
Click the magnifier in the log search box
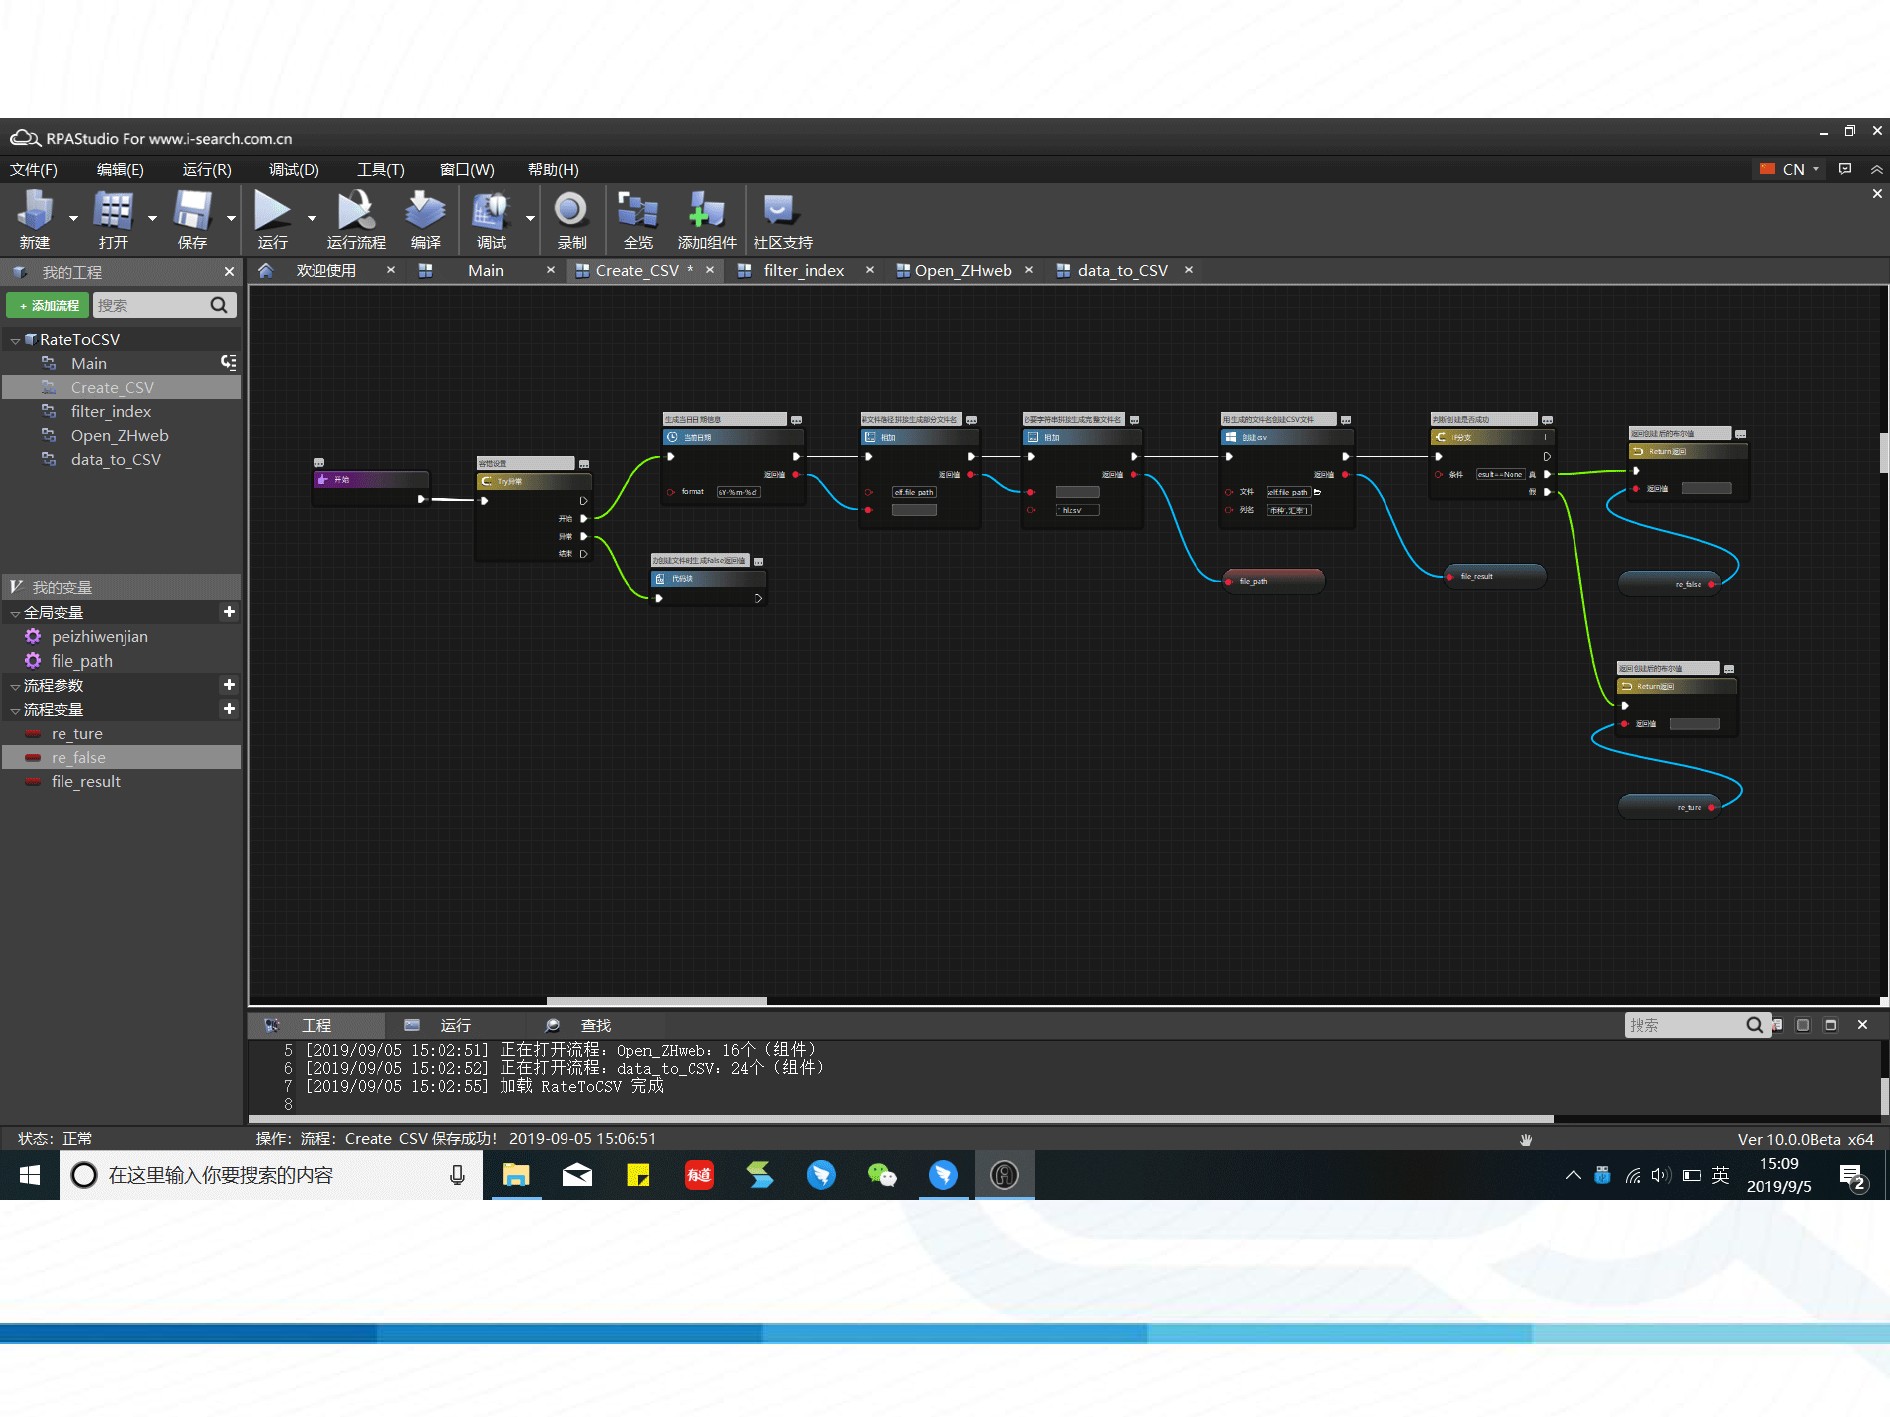(x=1754, y=1025)
